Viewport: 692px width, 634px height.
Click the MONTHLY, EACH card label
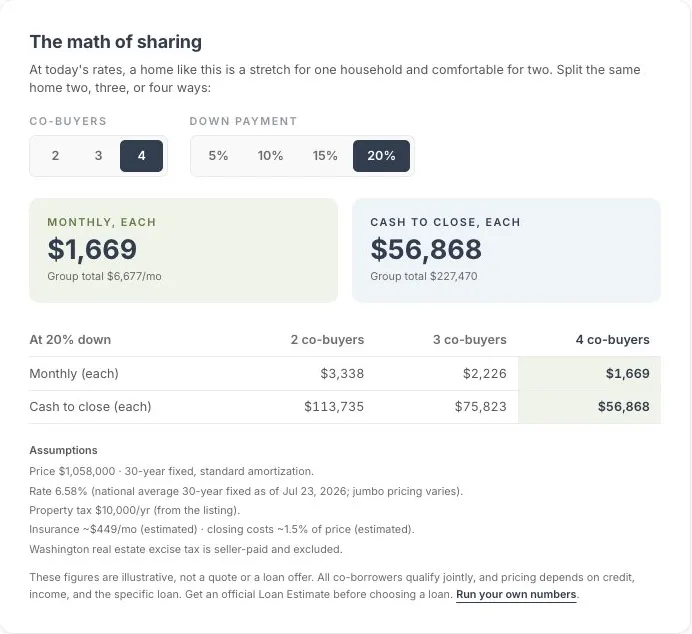pyautogui.click(x=102, y=222)
